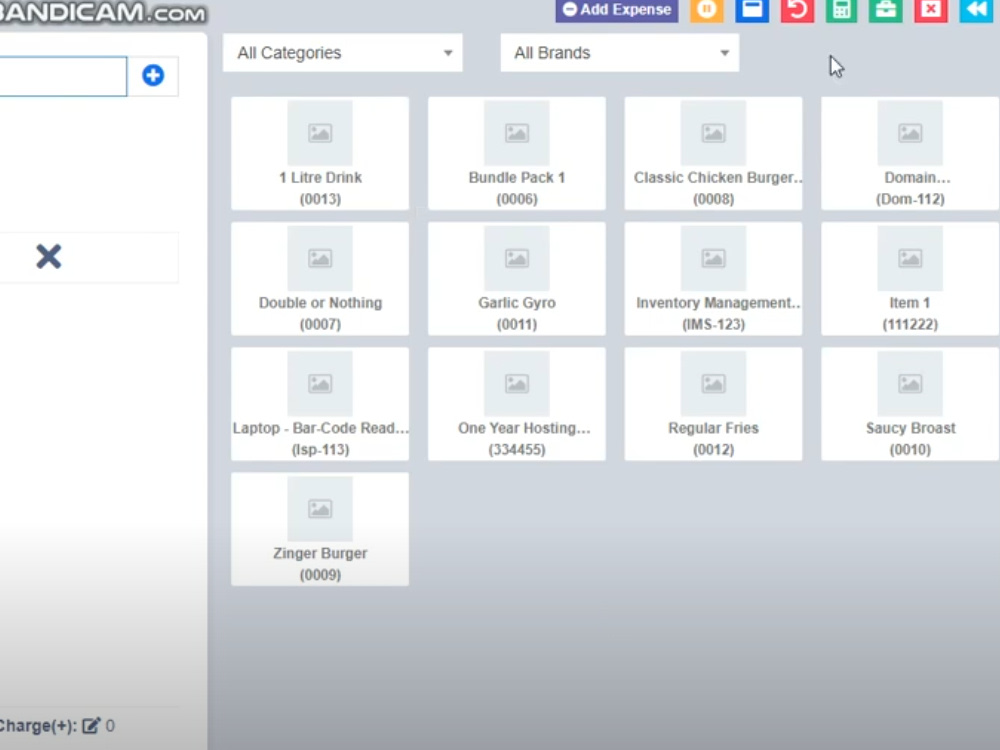Select the Domain (Dom-112) product
Image resolution: width=1000 pixels, height=750 pixels.
tap(910, 153)
